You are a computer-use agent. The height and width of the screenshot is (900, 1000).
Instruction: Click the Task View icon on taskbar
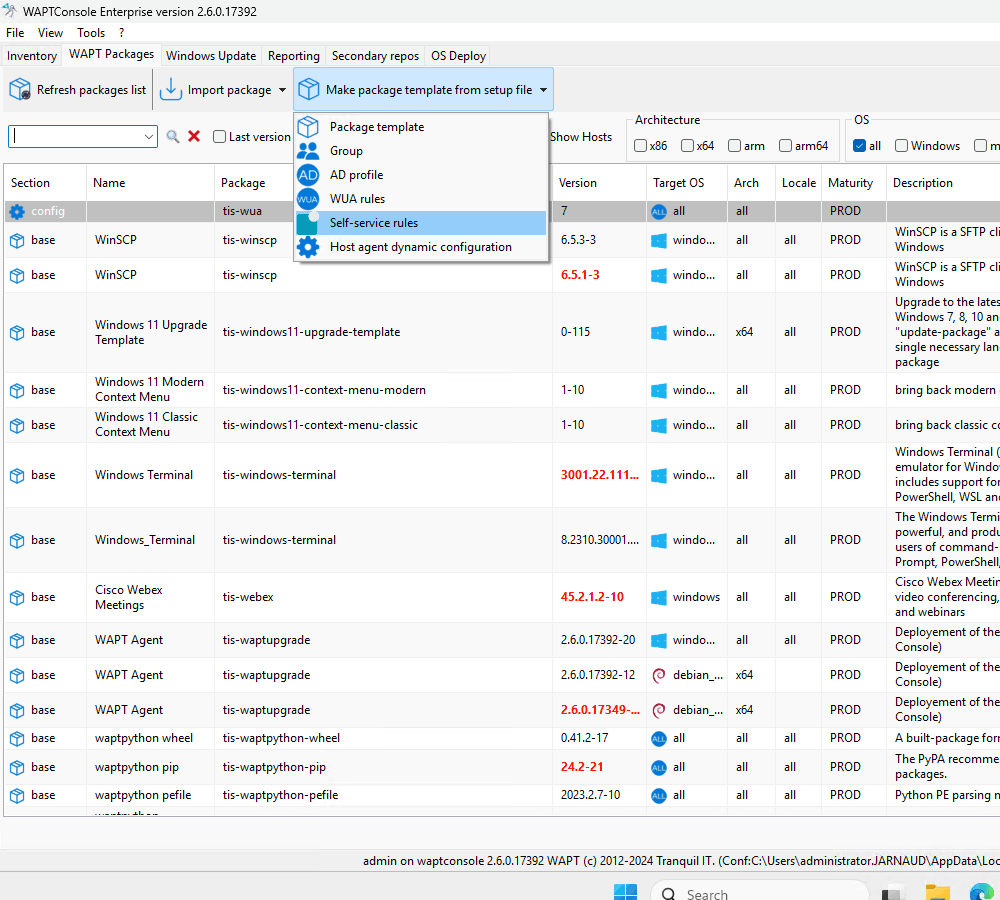pos(893,893)
